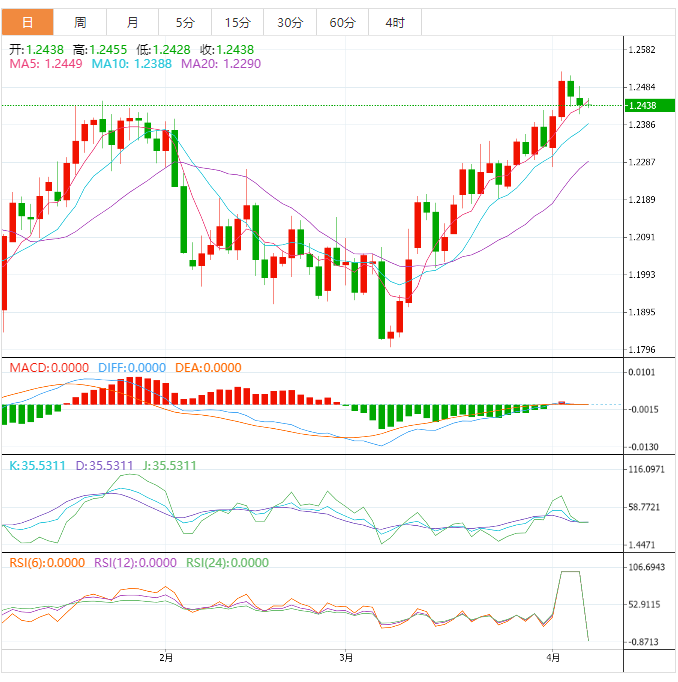Show the 30分 timeframe chart
This screenshot has height=682, width=678.
[x=290, y=22]
